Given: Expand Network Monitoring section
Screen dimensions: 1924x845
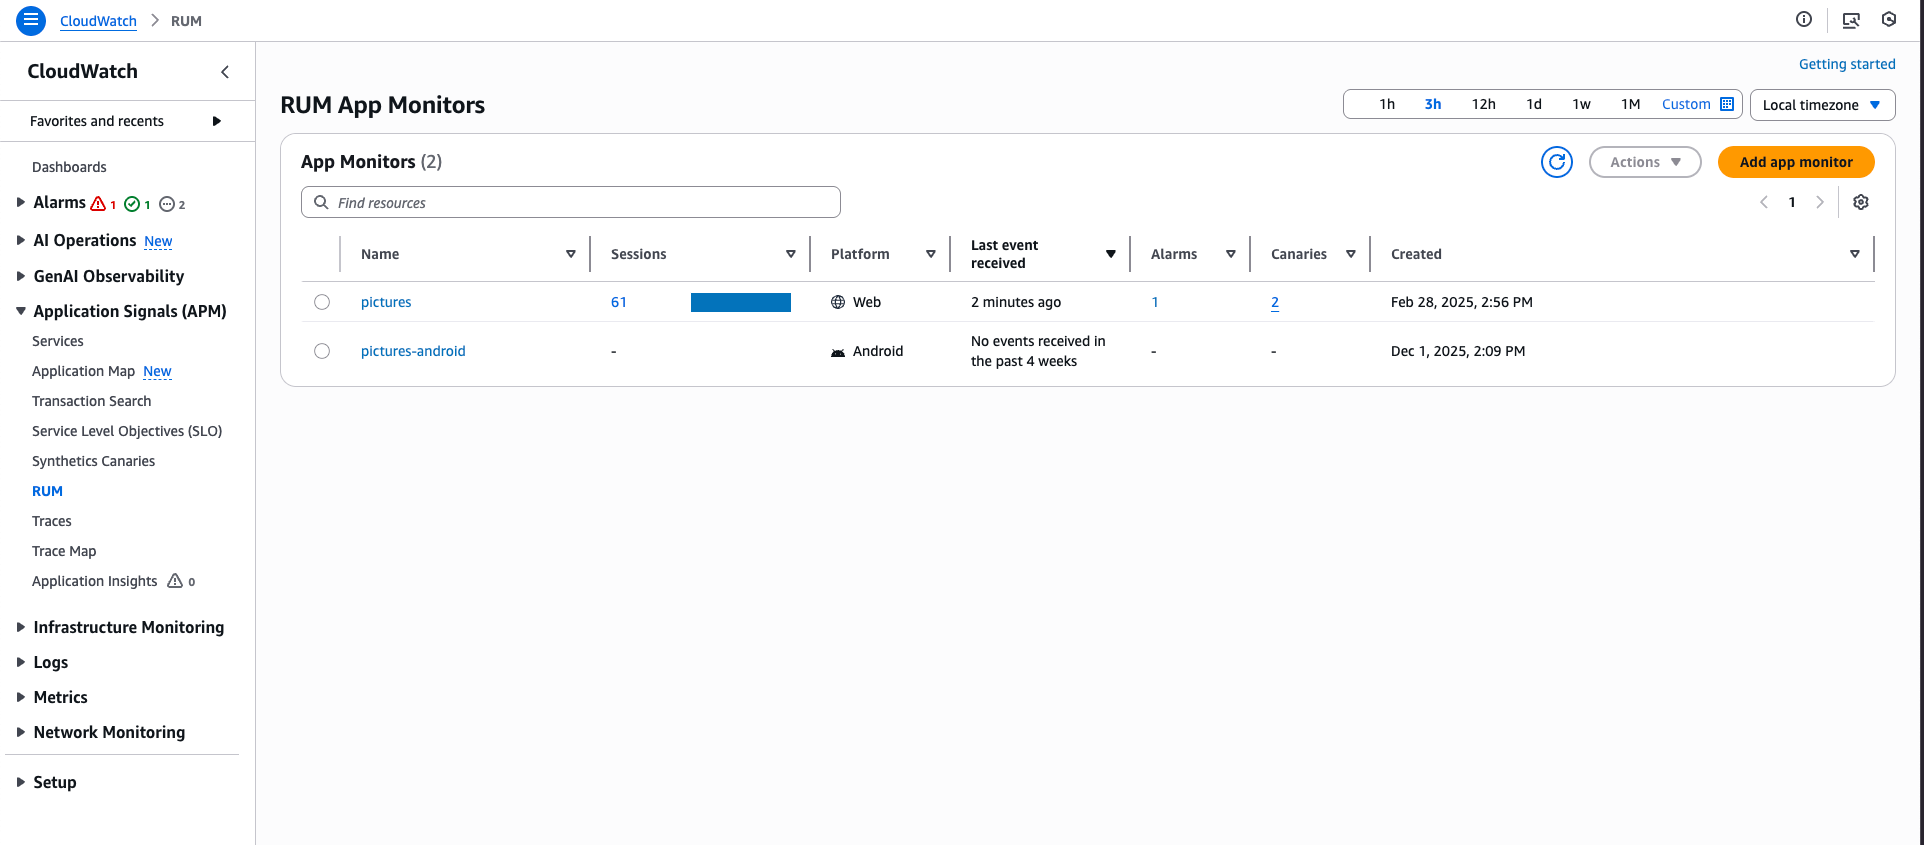Looking at the screenshot, I should click(20, 732).
